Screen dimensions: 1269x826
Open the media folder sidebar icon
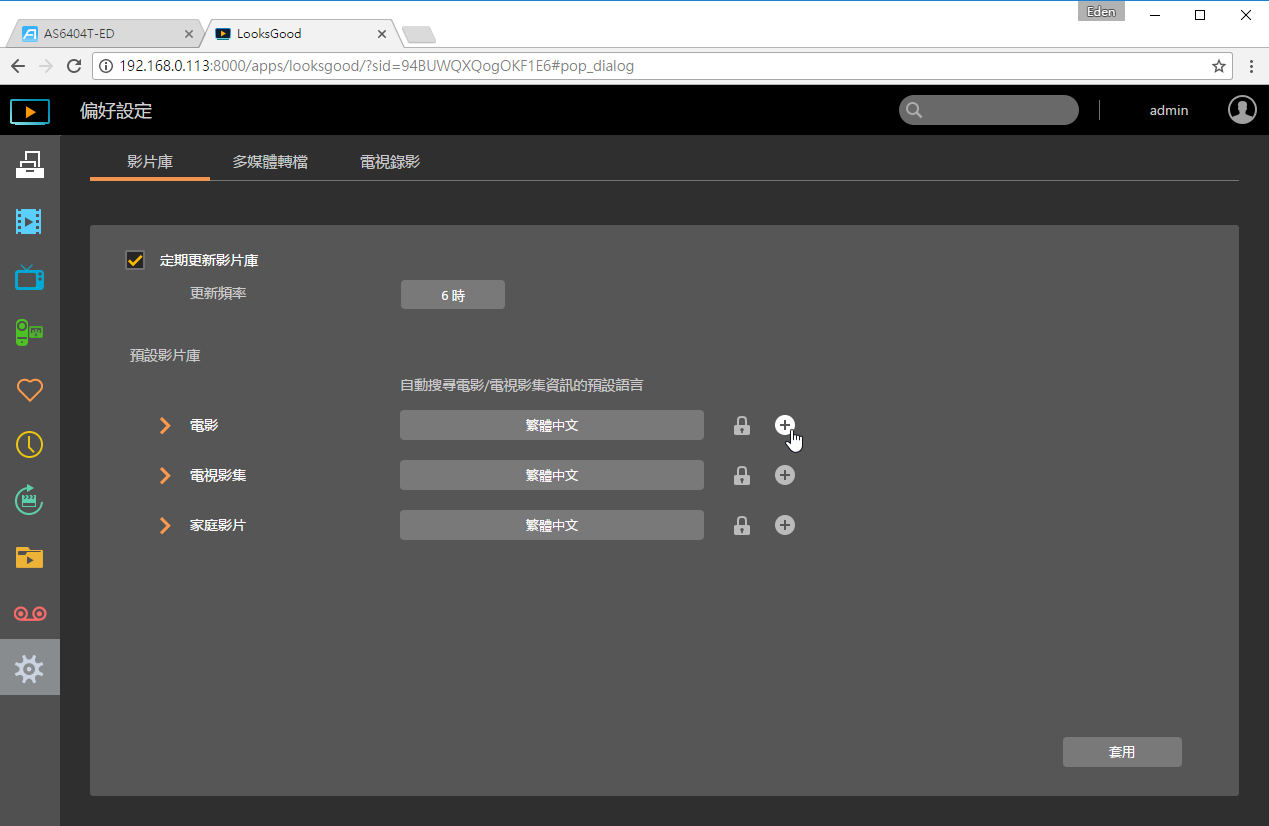[29, 557]
